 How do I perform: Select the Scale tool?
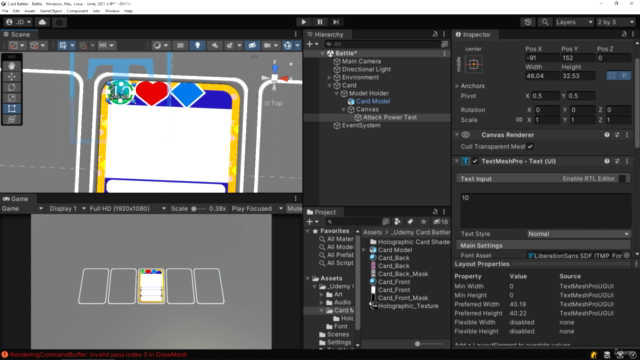(11, 98)
